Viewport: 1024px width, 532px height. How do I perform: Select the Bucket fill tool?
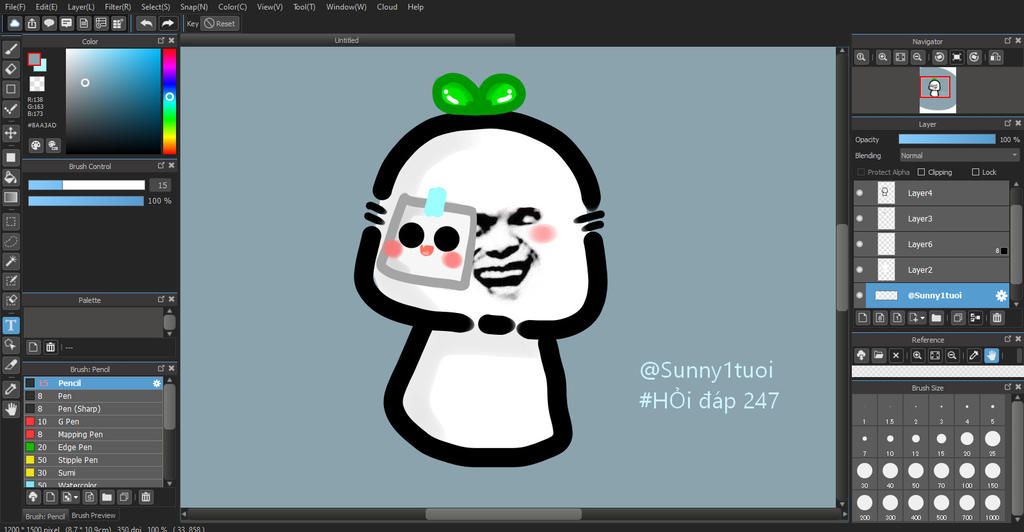pos(11,178)
